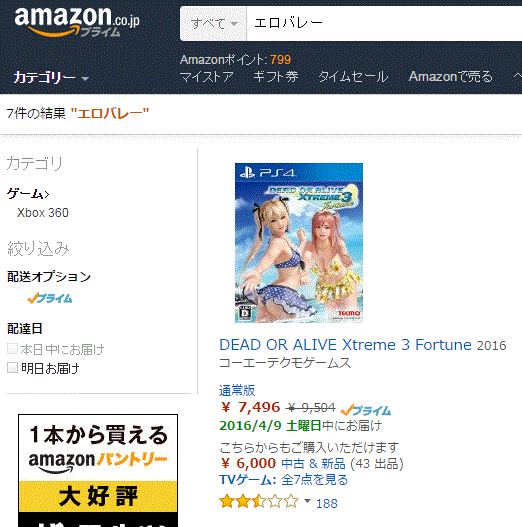Click the Amazon Pantry banner ad
Viewport: 522px width, 527px height.
coord(98,471)
